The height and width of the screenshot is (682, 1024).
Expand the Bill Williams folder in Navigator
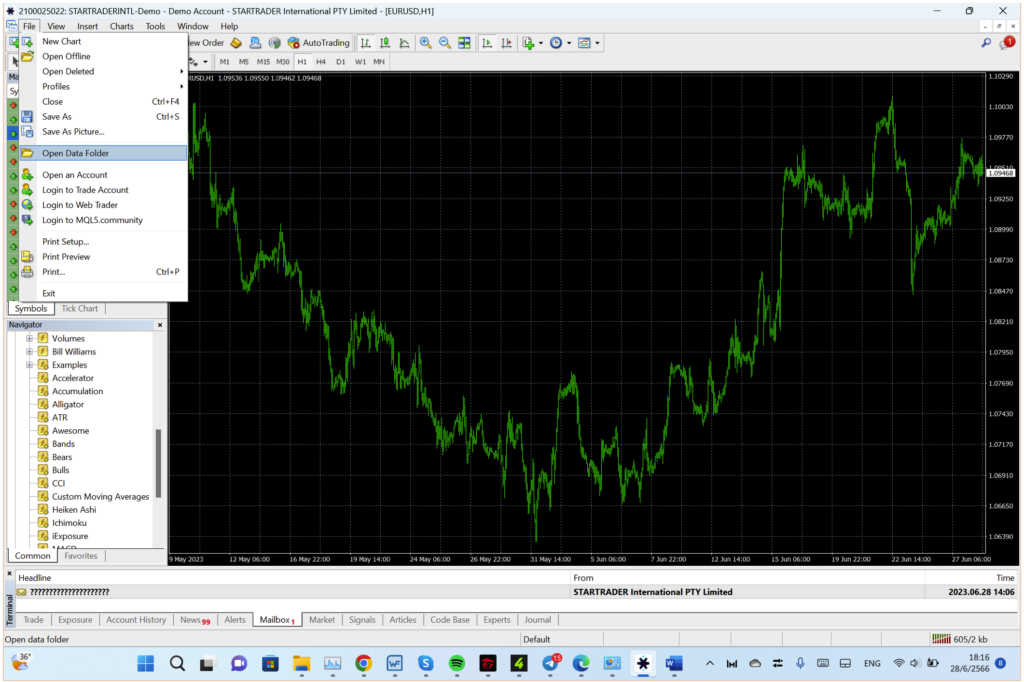pos(29,351)
